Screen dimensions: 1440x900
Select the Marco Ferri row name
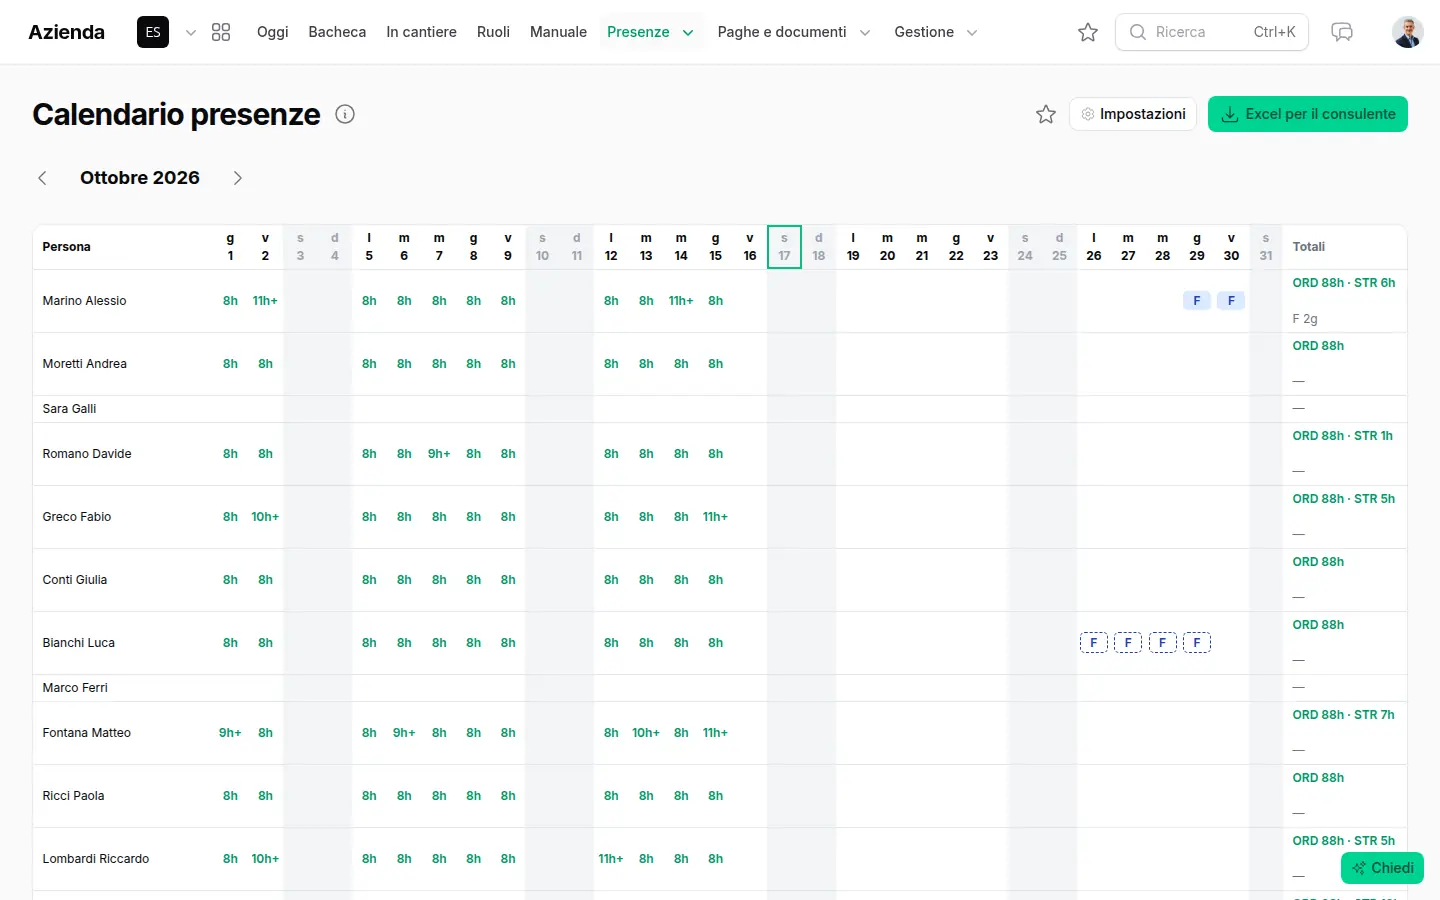pos(75,688)
